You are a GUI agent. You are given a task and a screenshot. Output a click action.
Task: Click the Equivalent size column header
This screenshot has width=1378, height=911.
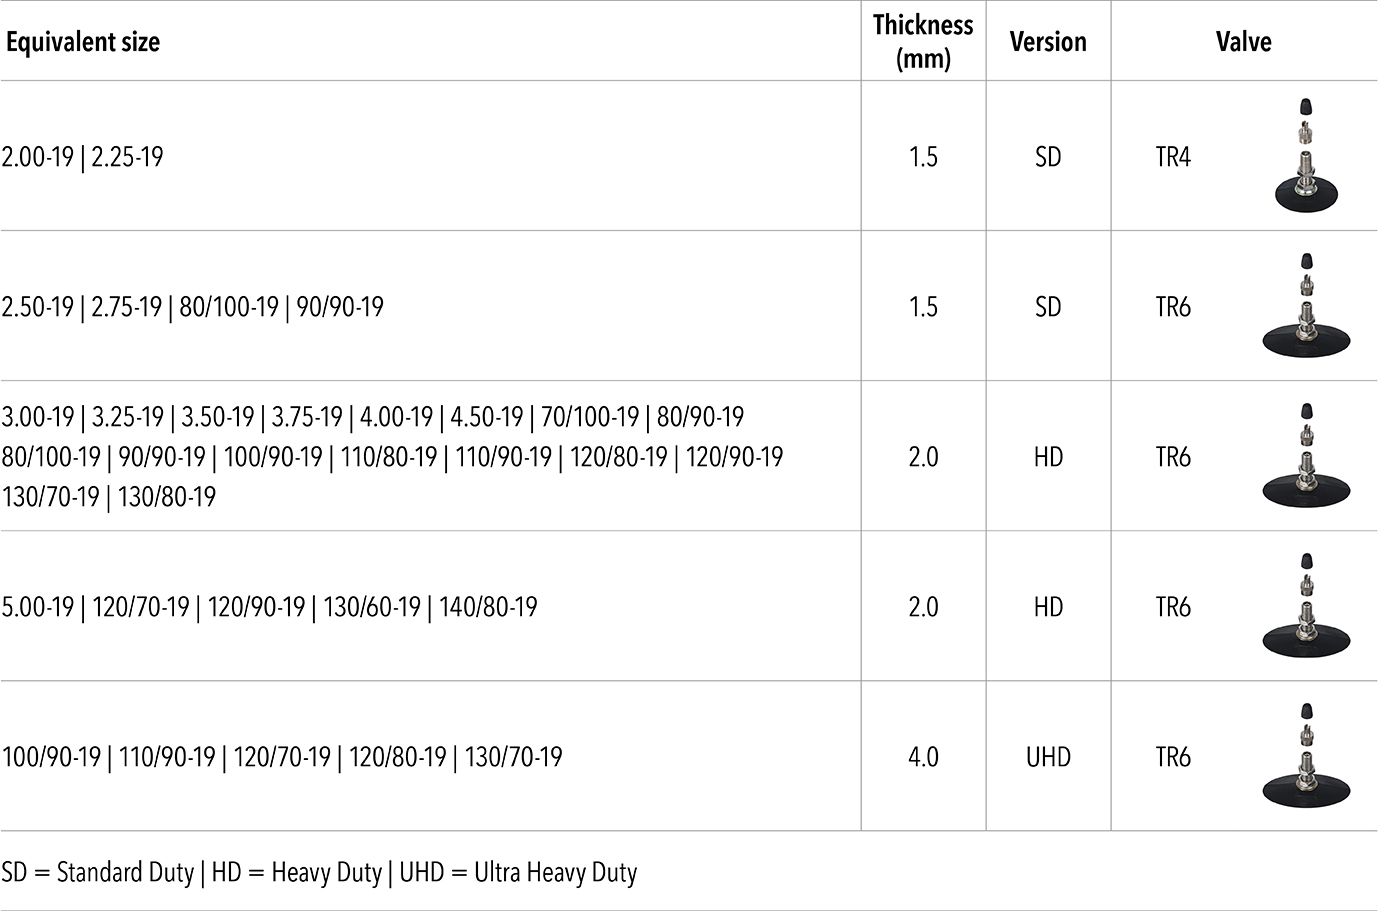point(83,42)
